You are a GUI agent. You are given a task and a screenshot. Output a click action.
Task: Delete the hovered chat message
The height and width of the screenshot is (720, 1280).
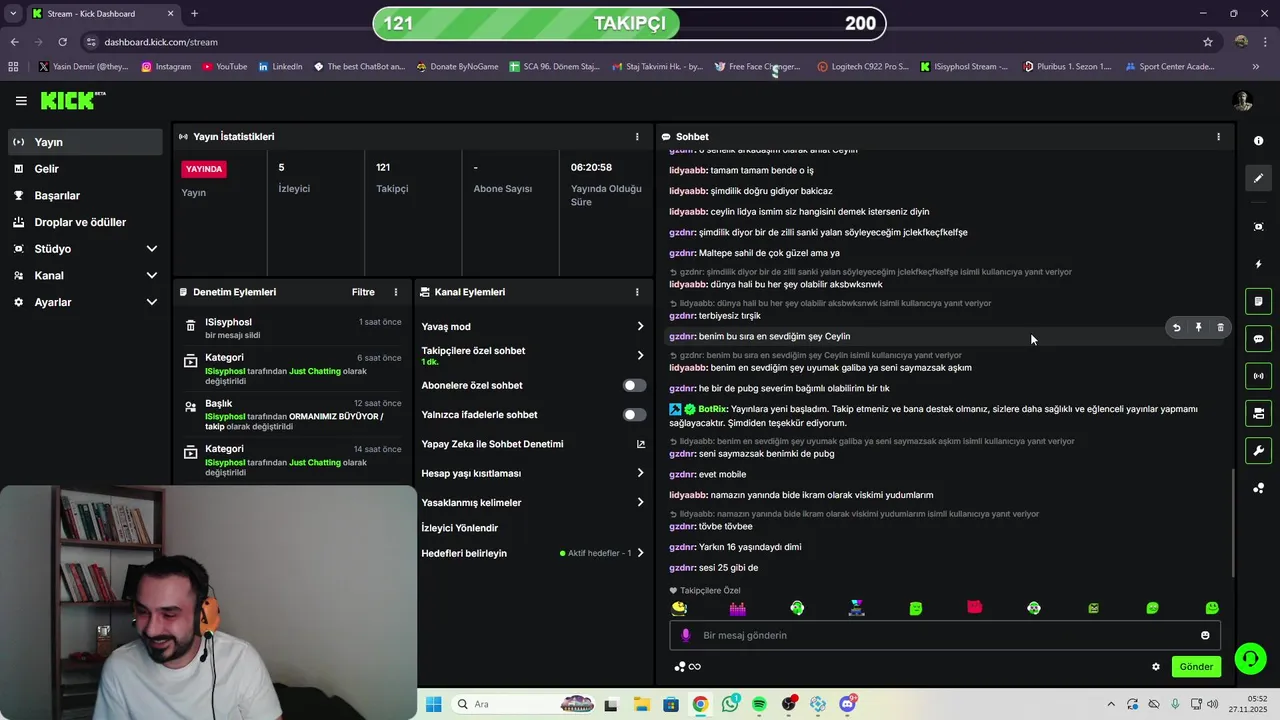point(1220,328)
